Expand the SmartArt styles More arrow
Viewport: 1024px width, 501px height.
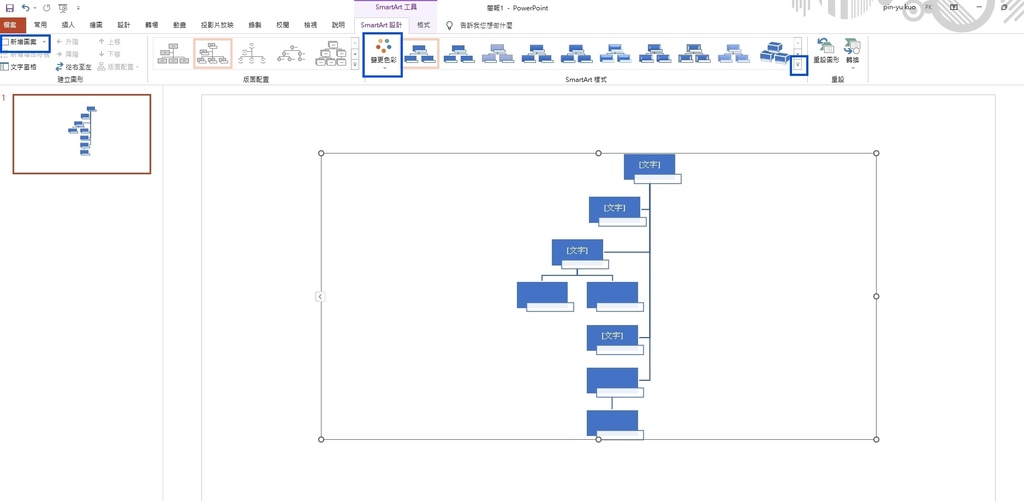(x=798, y=65)
